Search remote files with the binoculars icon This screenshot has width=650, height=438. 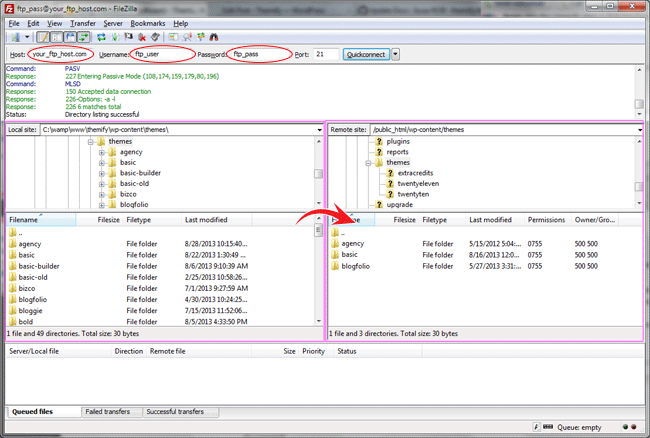pos(214,37)
